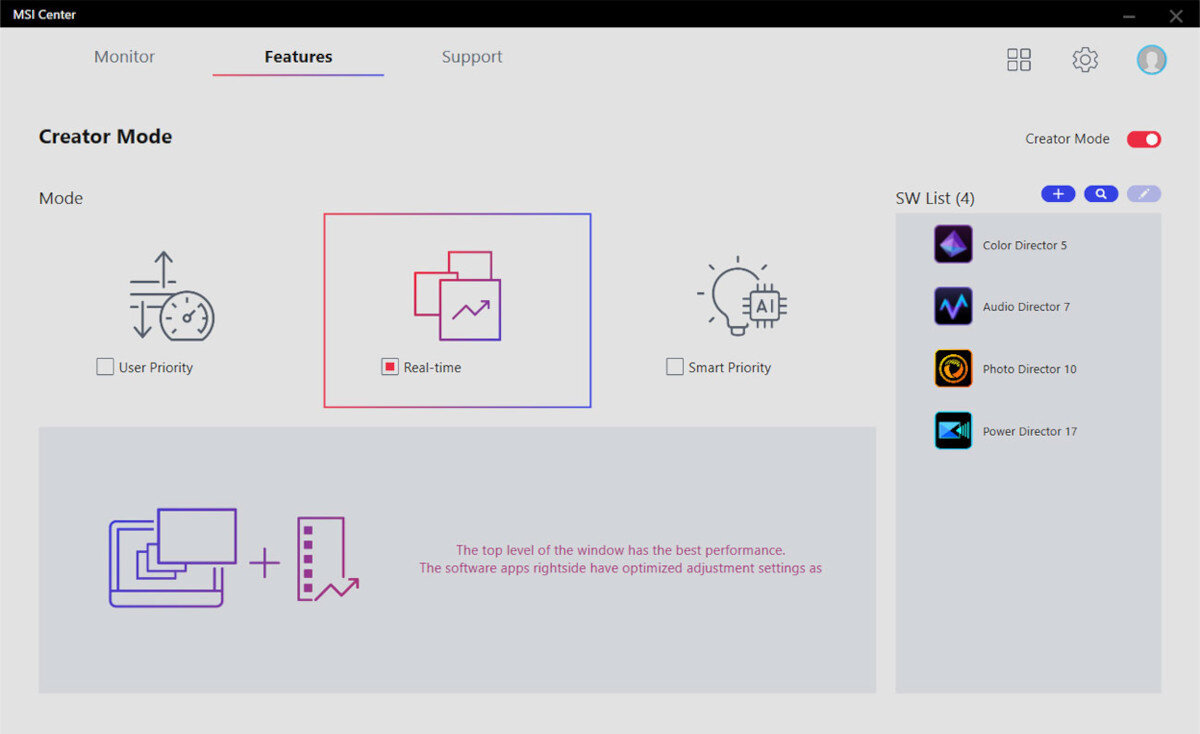Enable the Smart Priority checkbox
The height and width of the screenshot is (734, 1200).
(675, 367)
